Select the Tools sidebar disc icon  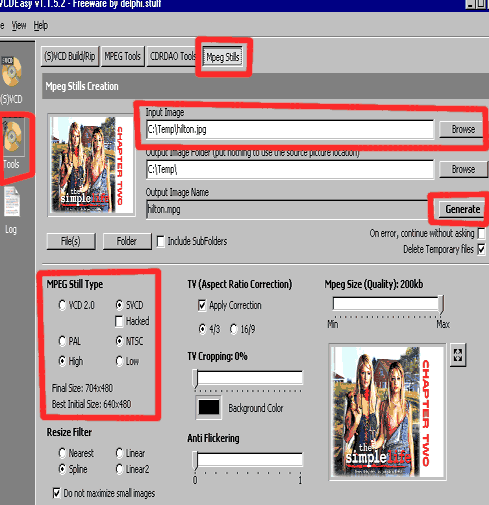point(12,137)
